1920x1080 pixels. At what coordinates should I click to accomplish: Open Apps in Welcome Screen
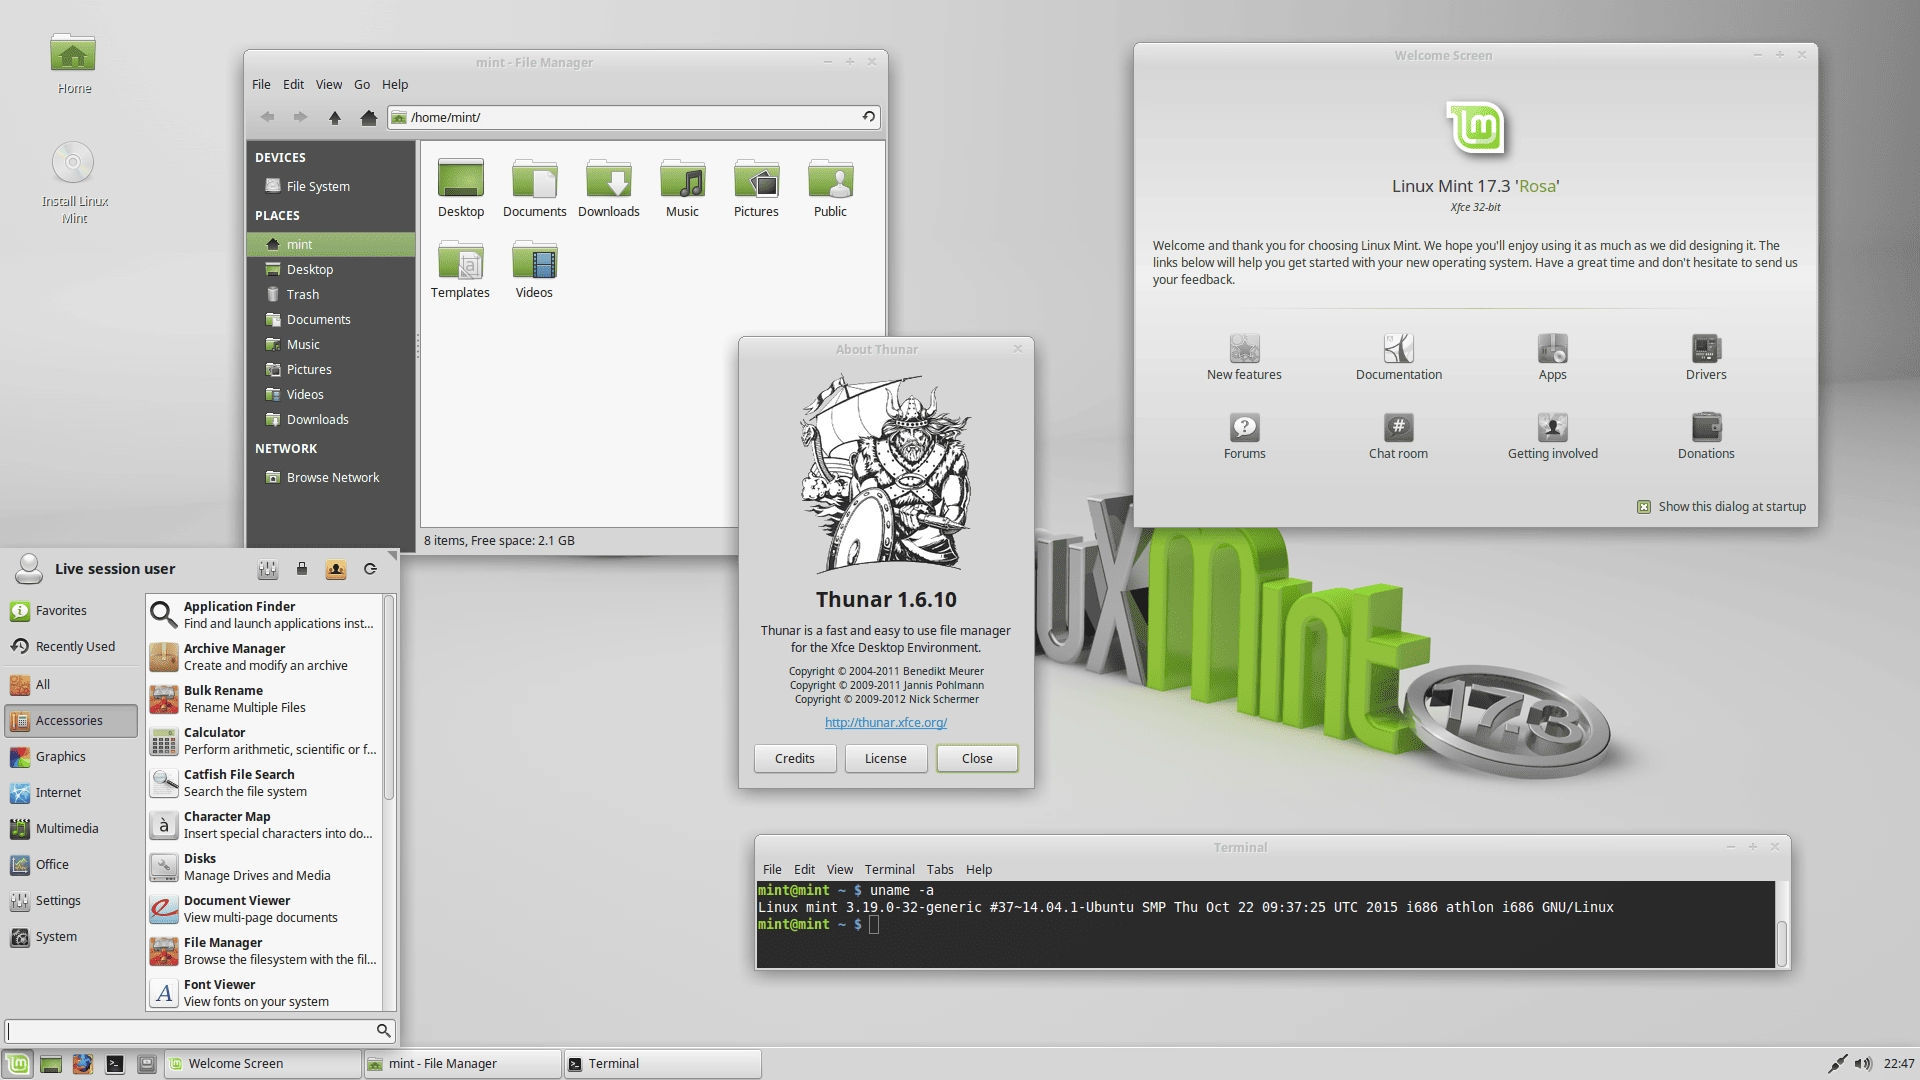click(x=1553, y=357)
